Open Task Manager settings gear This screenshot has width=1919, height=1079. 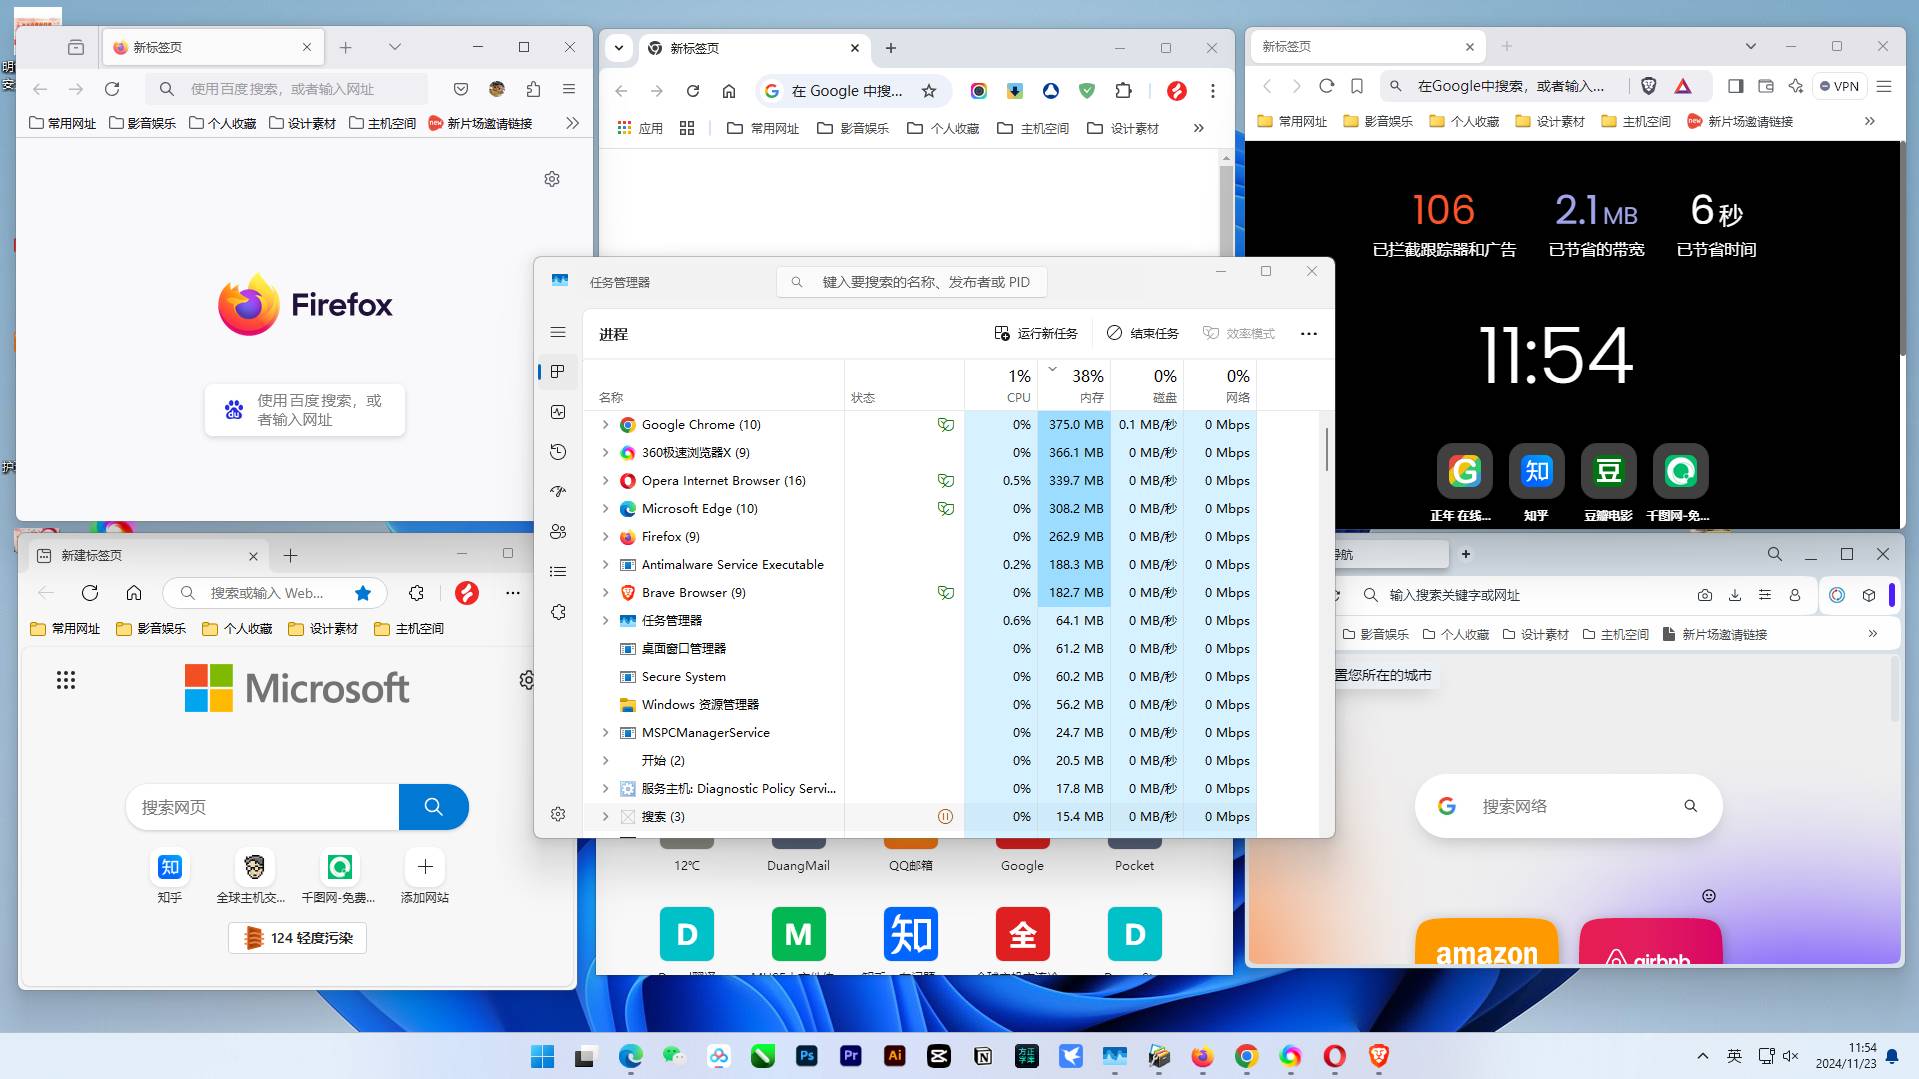click(558, 814)
